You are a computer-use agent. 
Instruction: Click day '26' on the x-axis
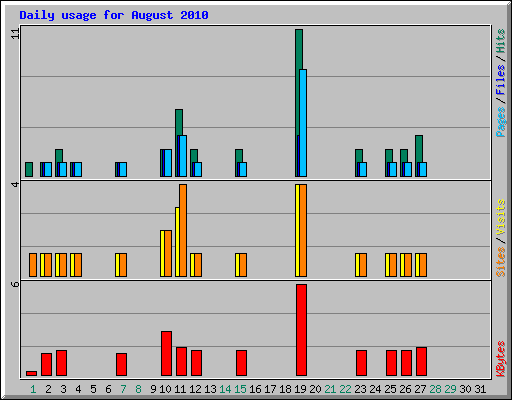405,389
